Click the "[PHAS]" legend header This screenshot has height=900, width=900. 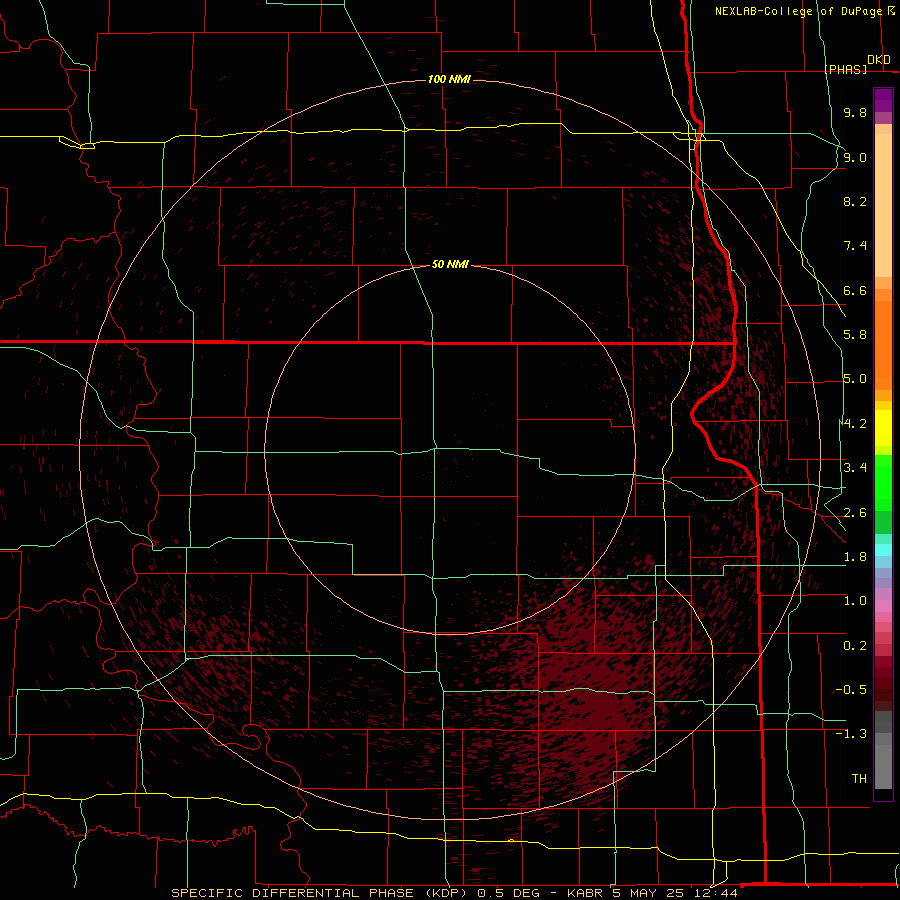845,69
